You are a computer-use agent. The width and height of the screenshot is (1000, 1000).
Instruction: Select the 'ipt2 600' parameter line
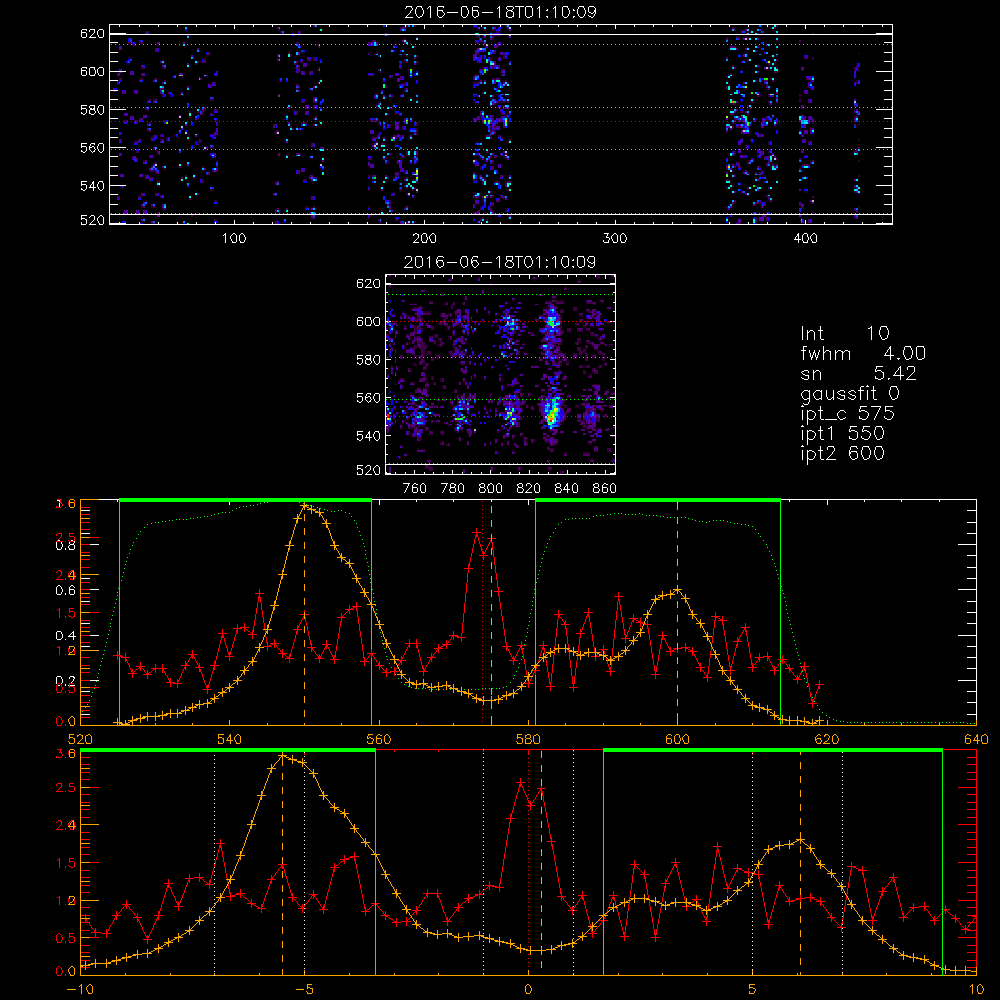(x=842, y=453)
